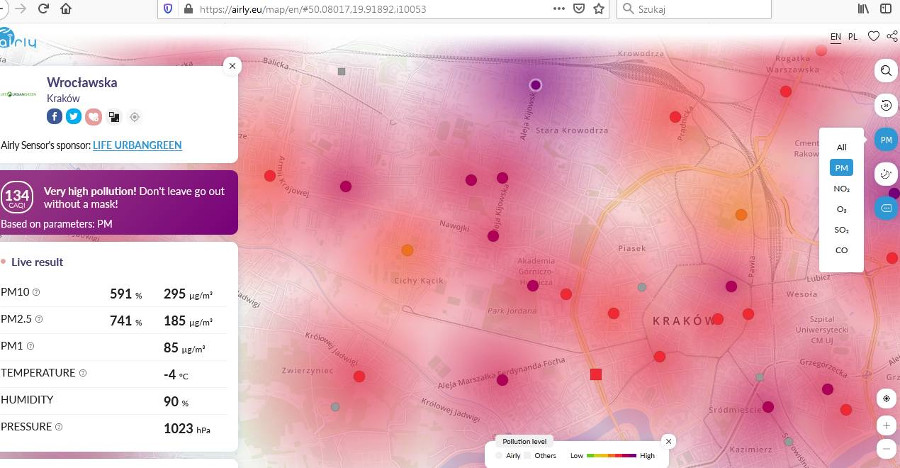900x468 pixels.
Task: Select All in pollutant menu
Action: tap(841, 147)
